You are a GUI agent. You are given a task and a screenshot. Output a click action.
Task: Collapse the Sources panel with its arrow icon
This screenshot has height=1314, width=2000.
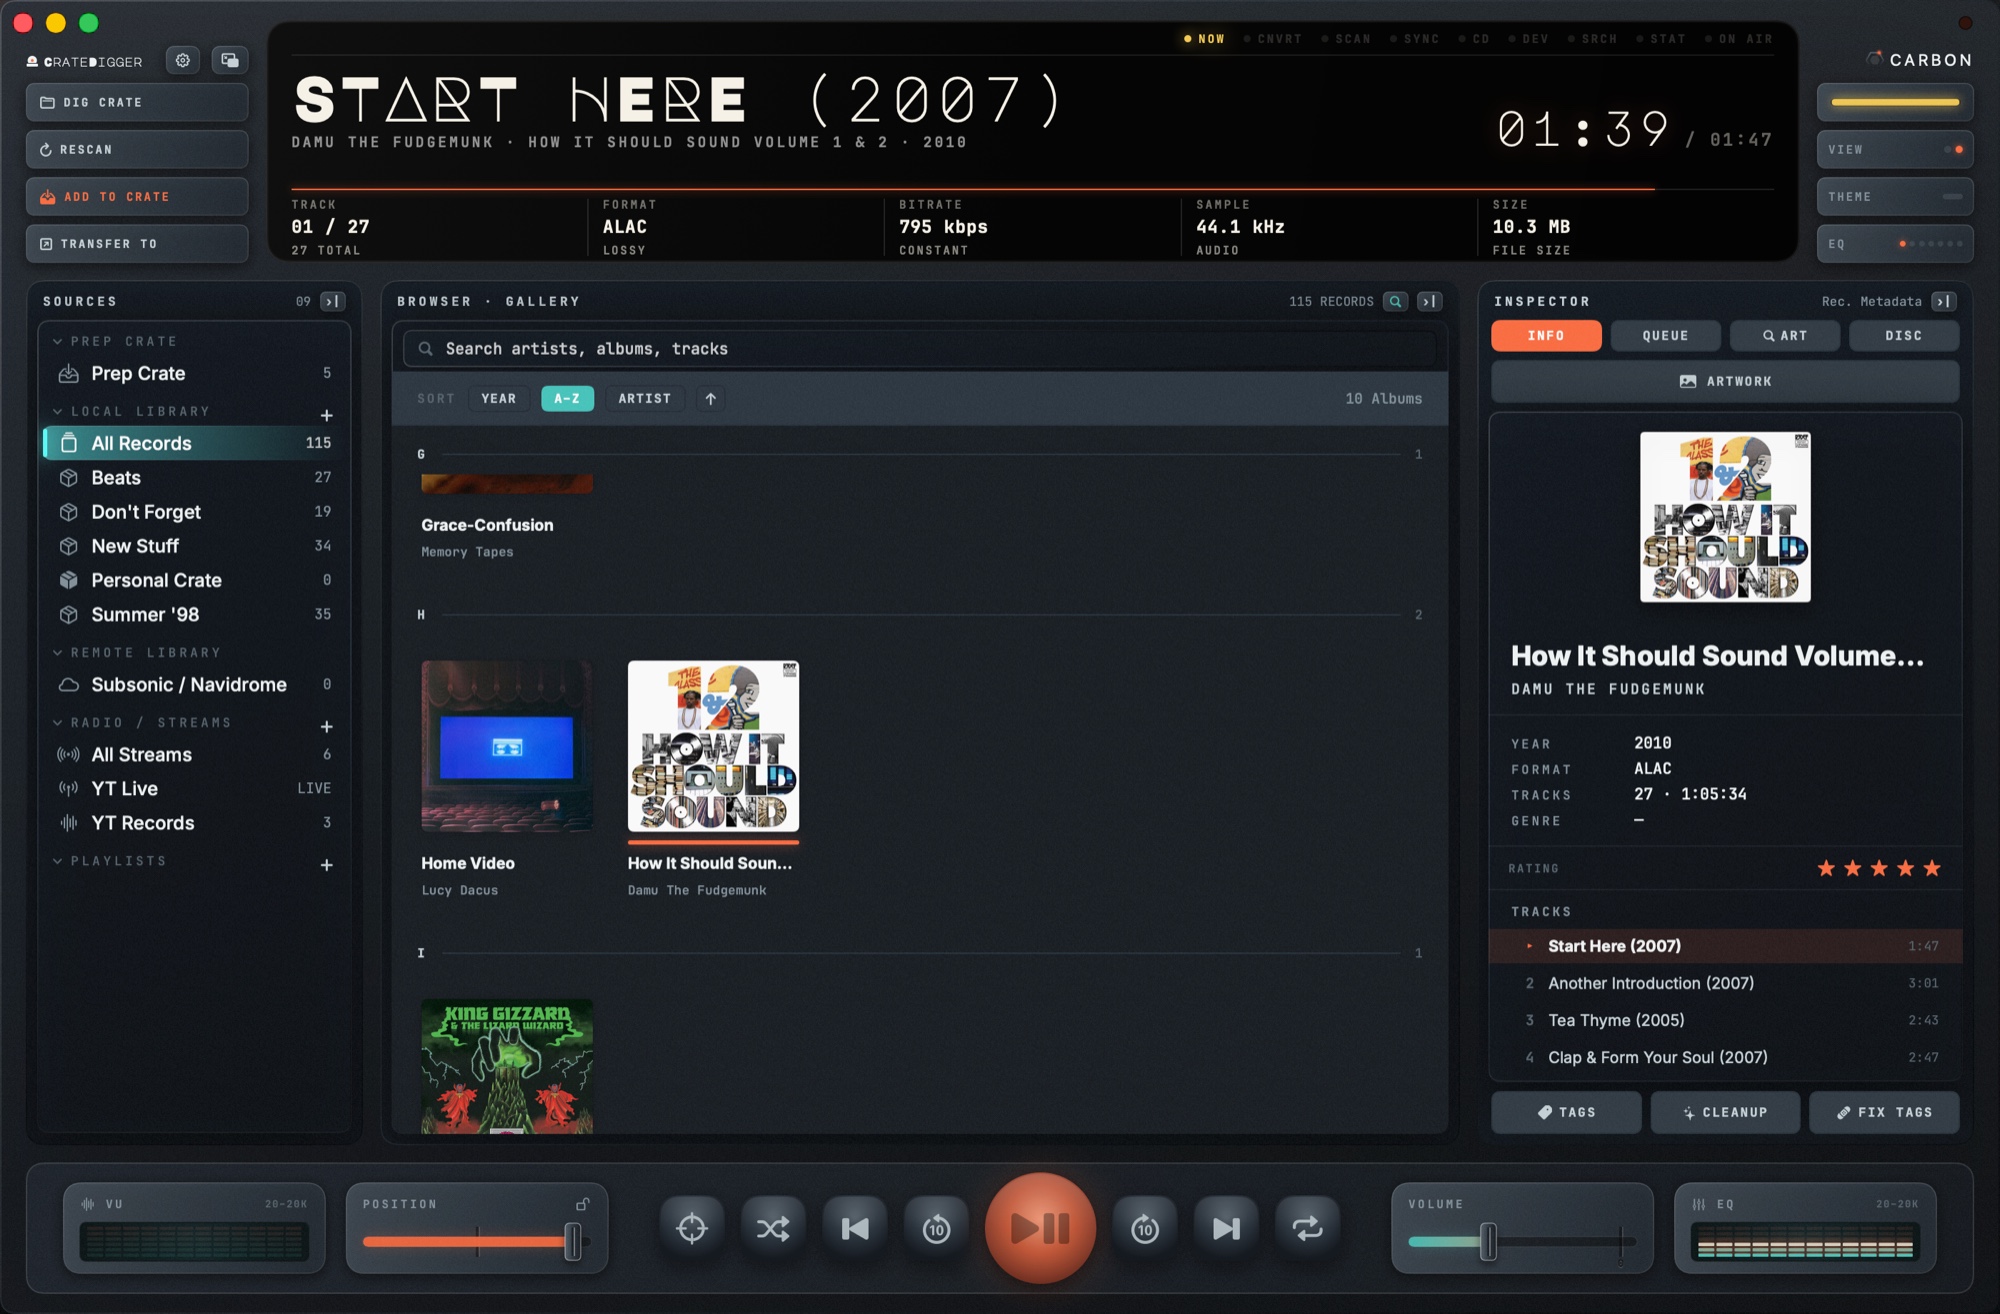coord(333,301)
